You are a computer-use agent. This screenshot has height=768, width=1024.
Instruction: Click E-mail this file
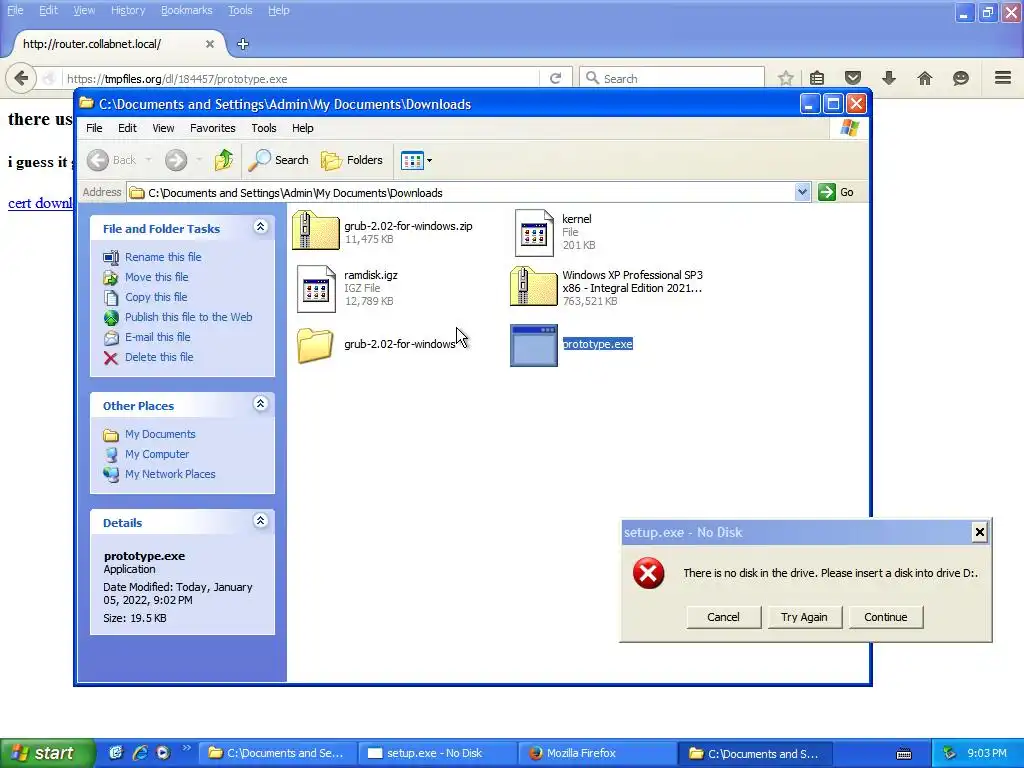(157, 337)
